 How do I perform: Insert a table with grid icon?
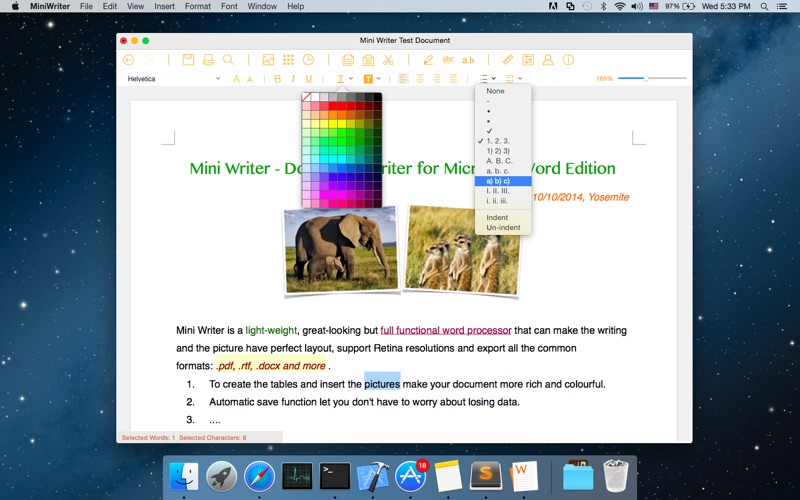tap(288, 60)
